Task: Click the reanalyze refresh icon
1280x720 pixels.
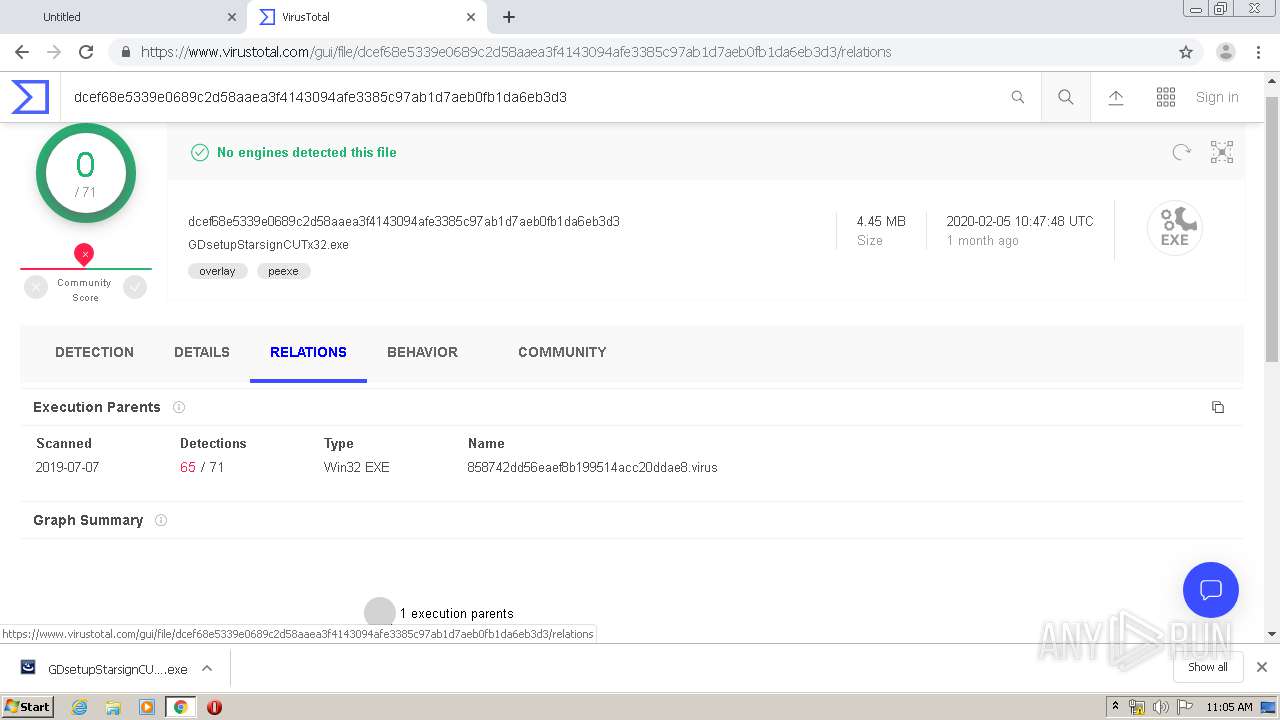Action: coord(1182,152)
